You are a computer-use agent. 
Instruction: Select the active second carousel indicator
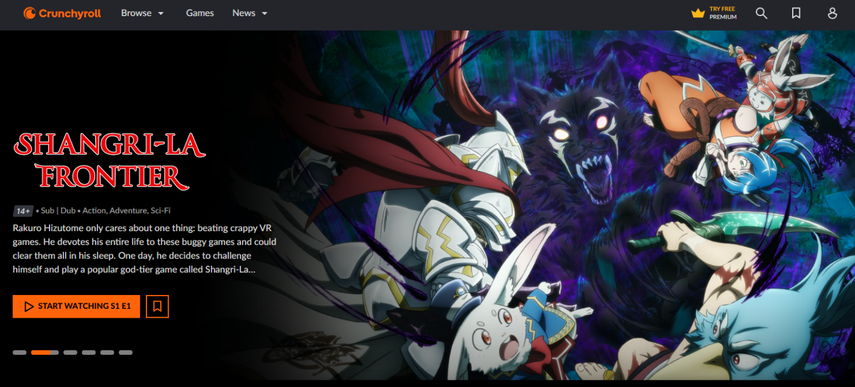[x=45, y=353]
